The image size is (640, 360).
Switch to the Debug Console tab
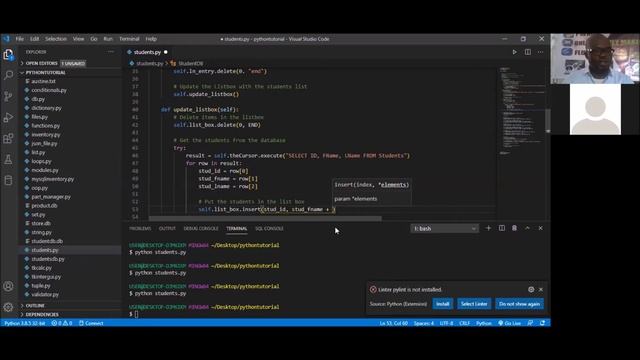(x=201, y=229)
